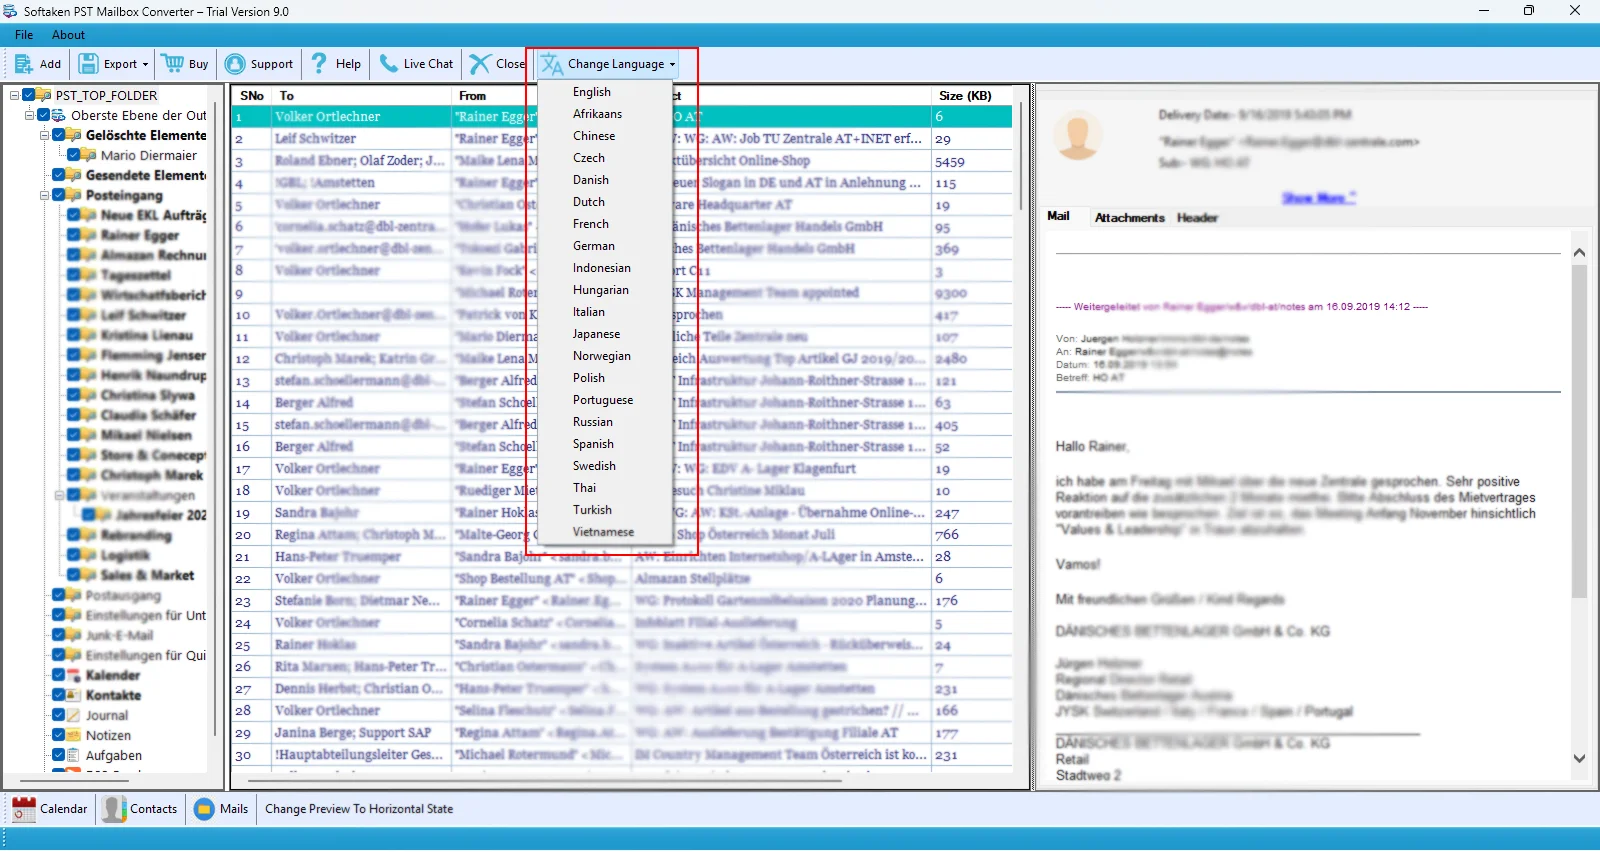Click the Change Language translate icon

click(552, 64)
